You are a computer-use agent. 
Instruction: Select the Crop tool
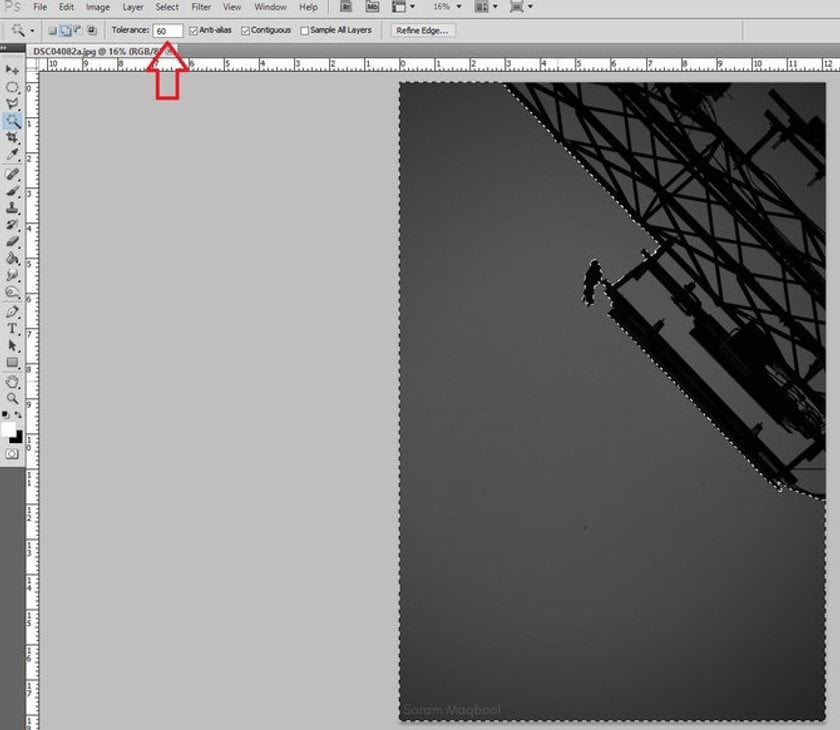click(12, 138)
